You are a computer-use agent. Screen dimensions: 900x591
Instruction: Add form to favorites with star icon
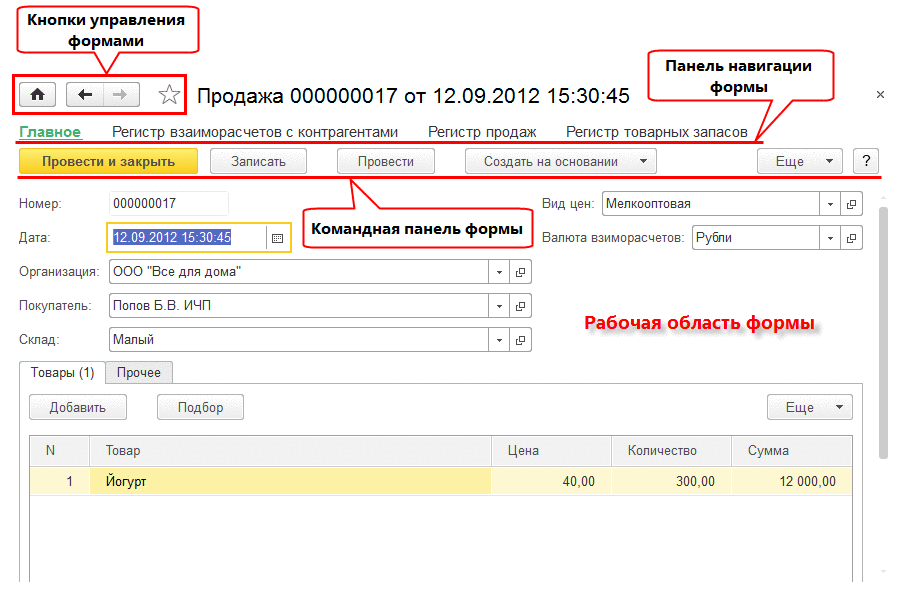click(x=169, y=95)
